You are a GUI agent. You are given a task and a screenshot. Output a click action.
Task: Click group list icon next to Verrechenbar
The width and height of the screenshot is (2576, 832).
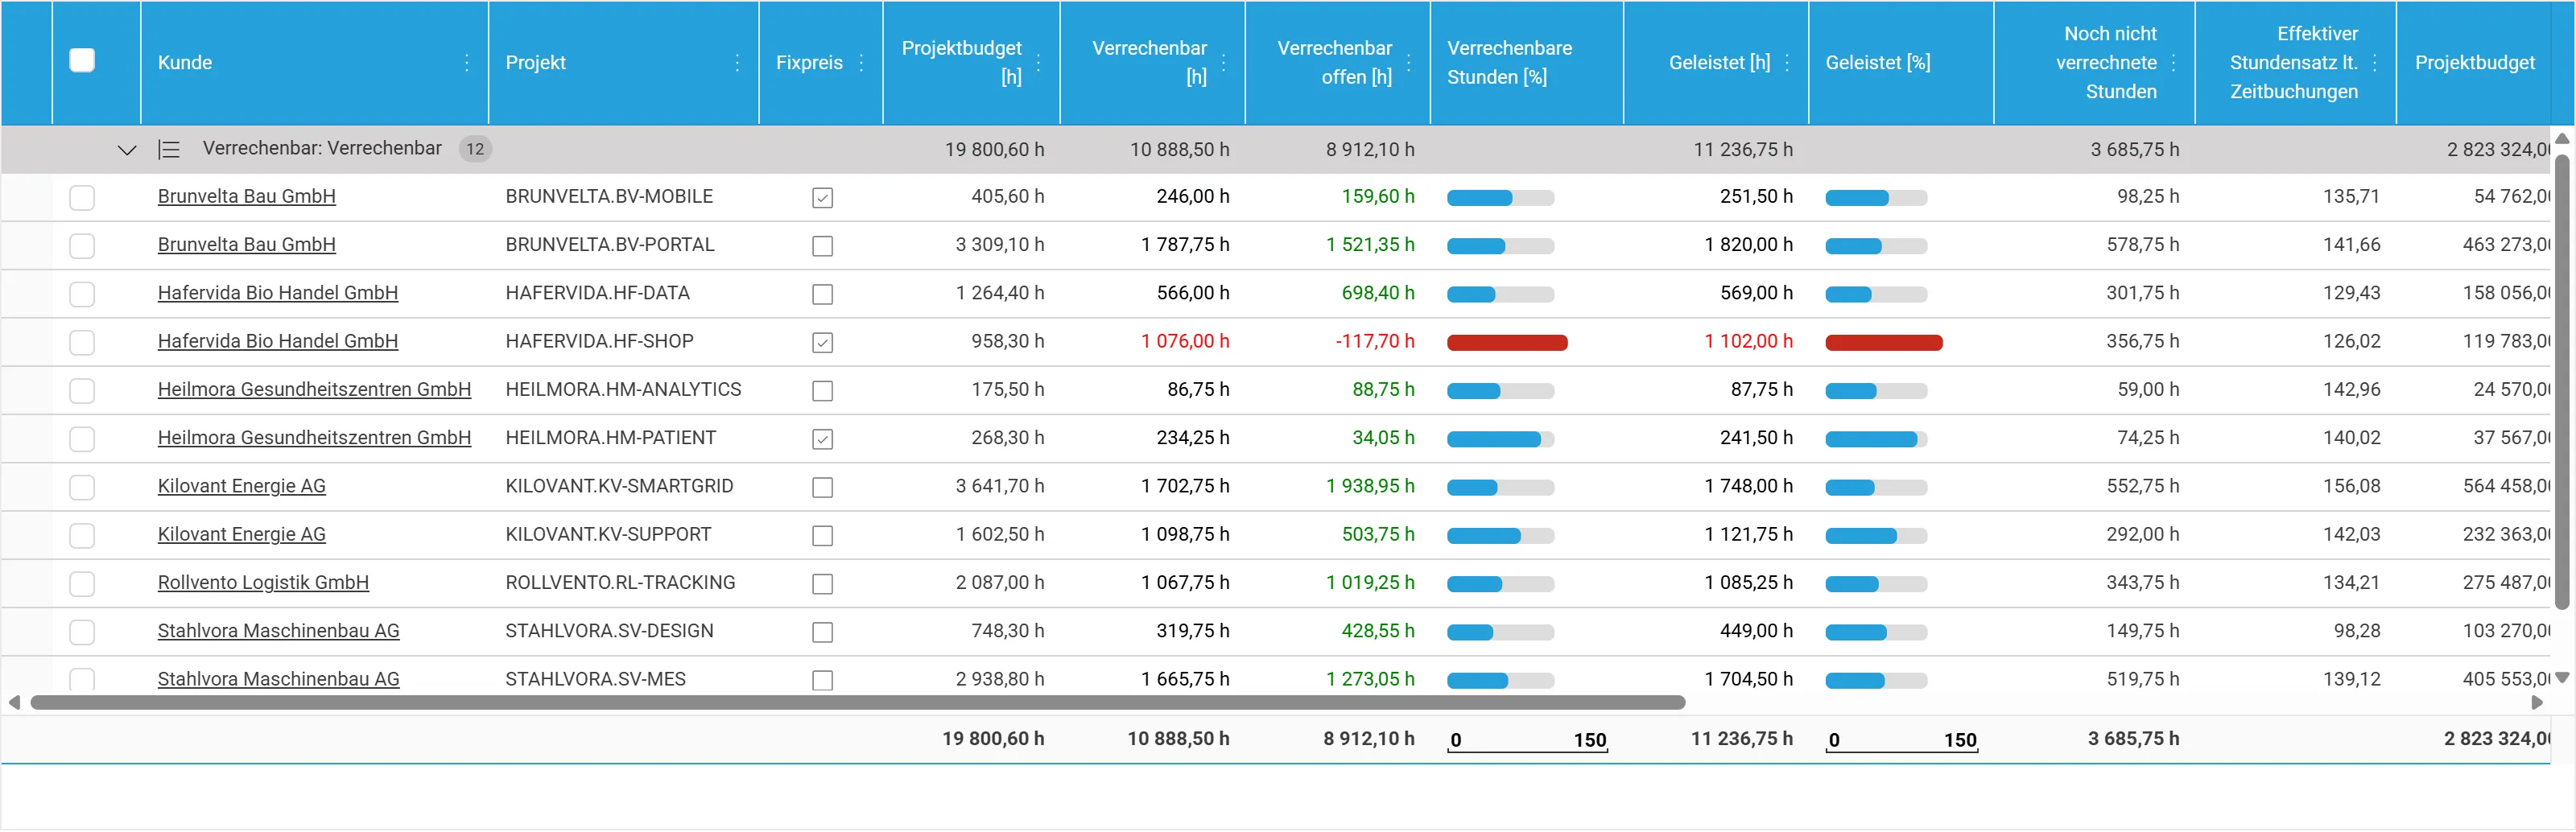point(169,150)
